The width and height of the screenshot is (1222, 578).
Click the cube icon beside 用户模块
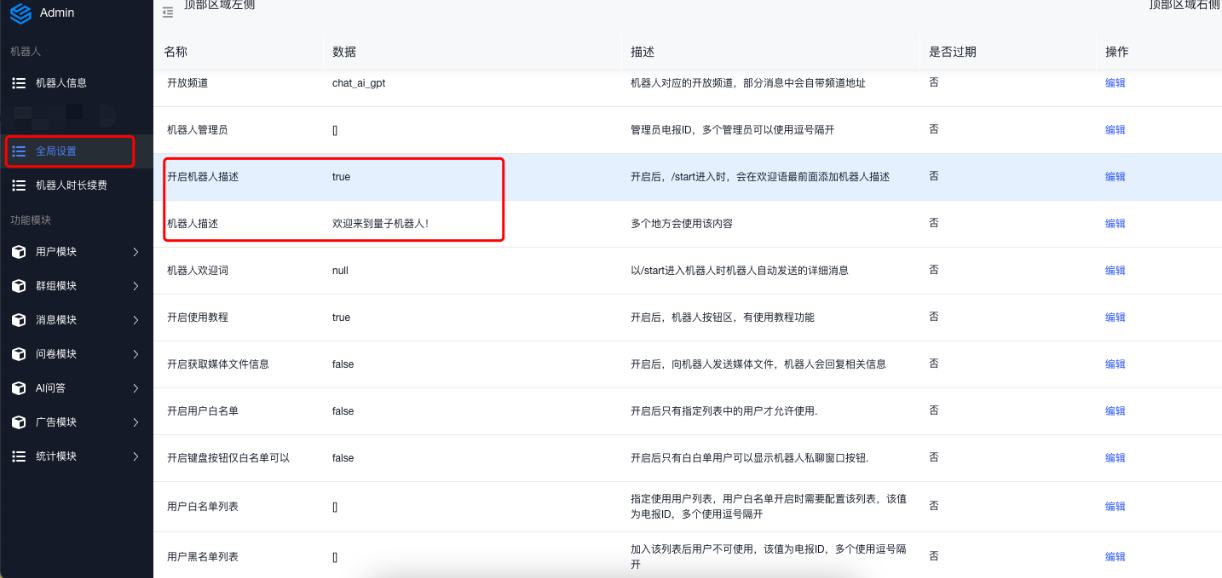coord(18,252)
